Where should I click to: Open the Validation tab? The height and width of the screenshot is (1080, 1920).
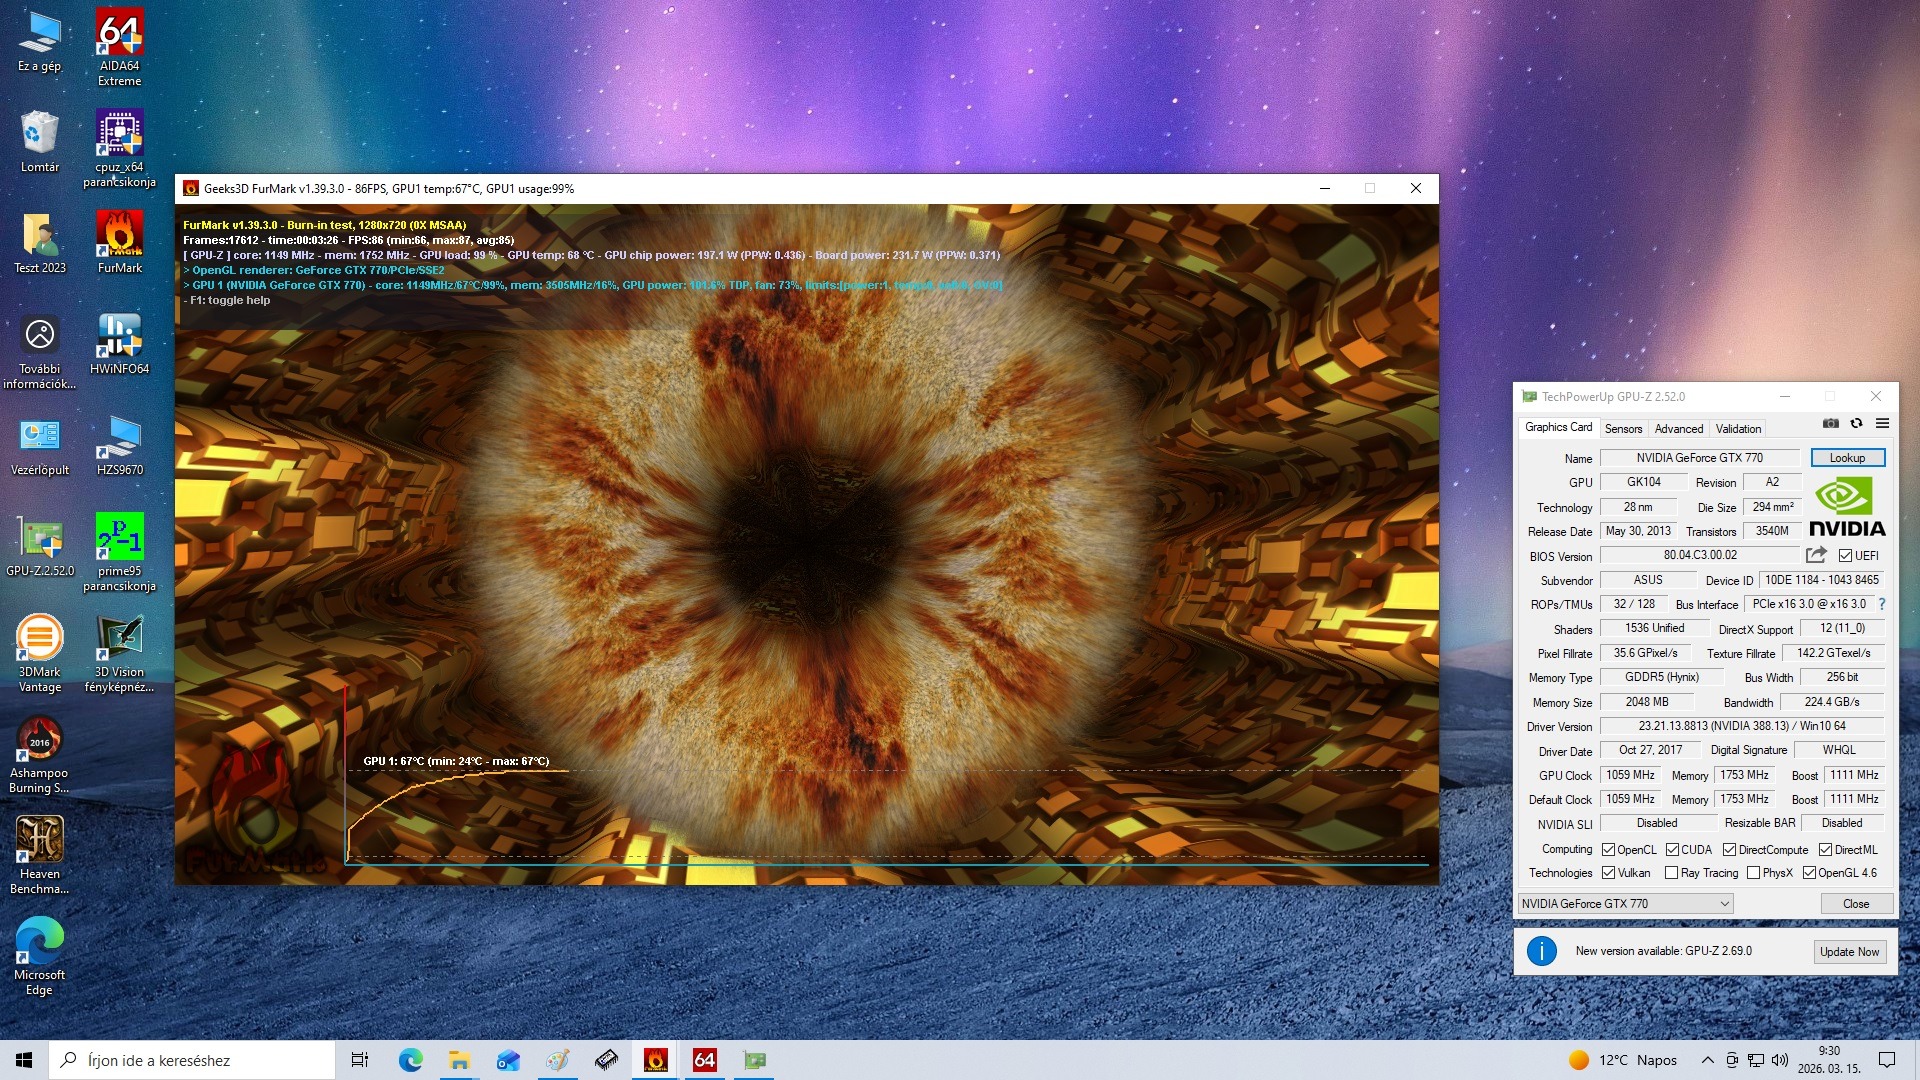tap(1738, 429)
